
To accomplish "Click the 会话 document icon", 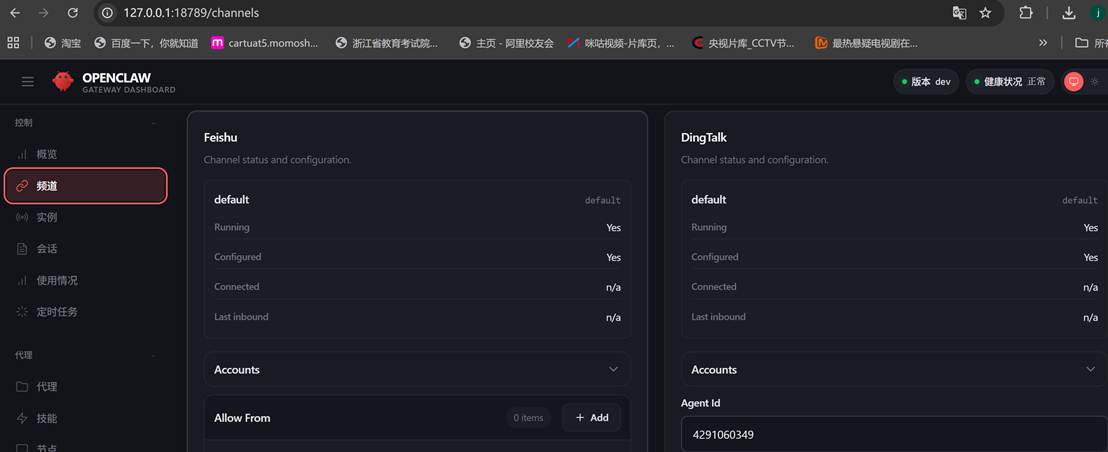I will (22, 249).
